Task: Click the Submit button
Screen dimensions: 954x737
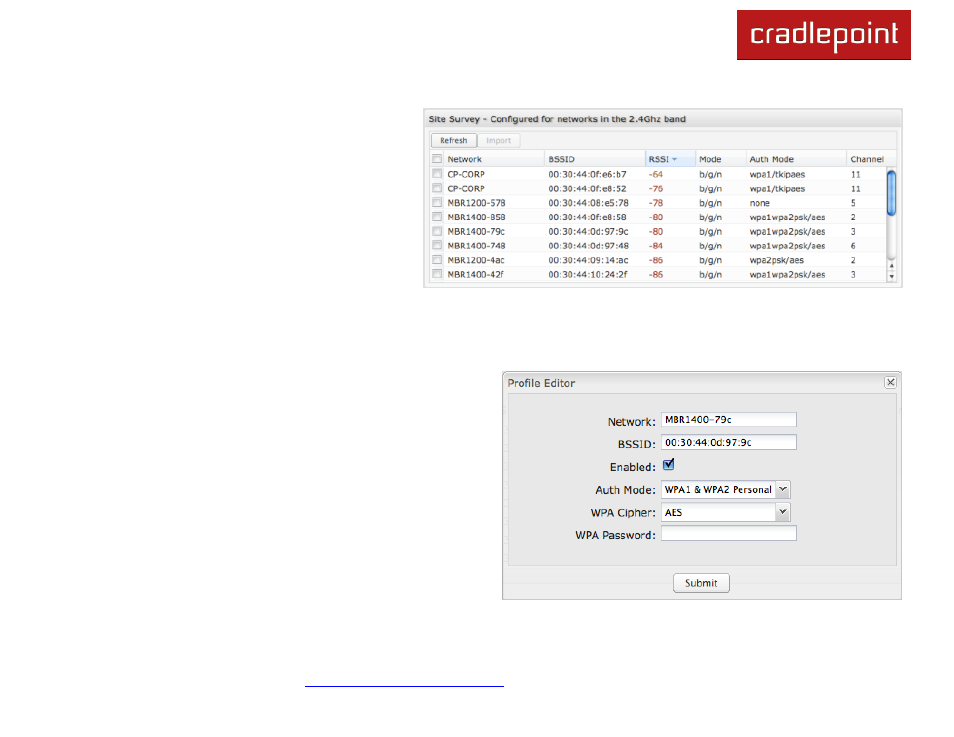Action: (x=701, y=583)
